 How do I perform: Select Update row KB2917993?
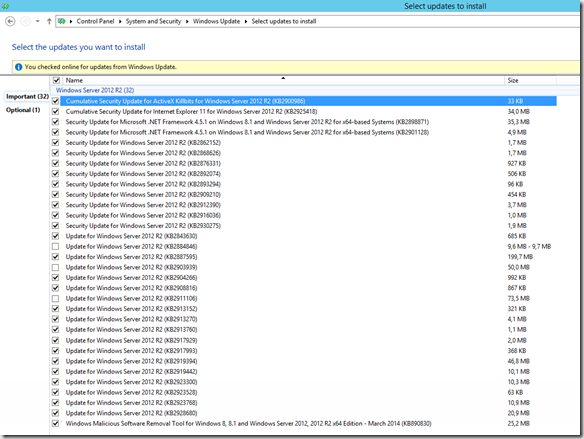[x=304, y=351]
